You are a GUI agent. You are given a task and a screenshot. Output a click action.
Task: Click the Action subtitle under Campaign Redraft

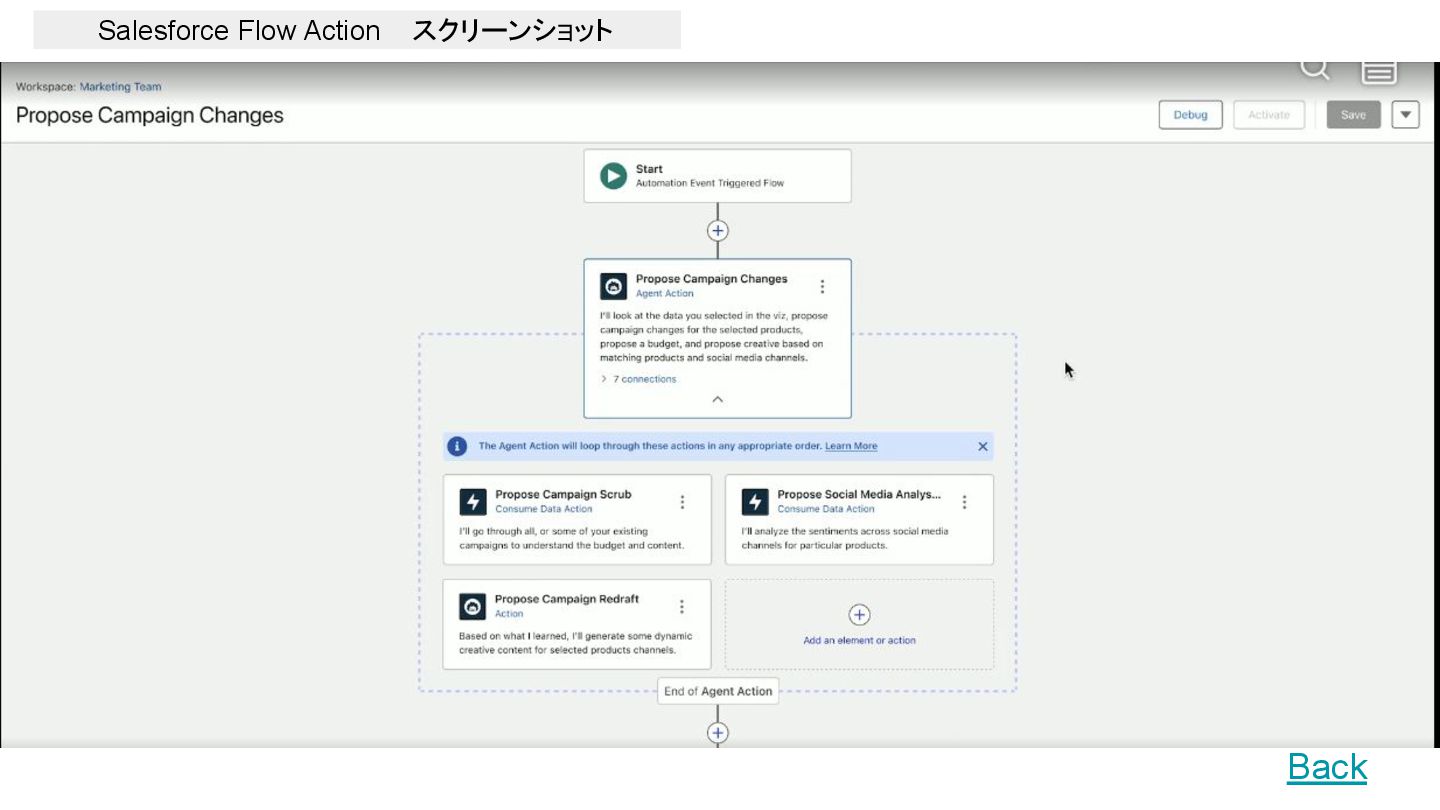509,614
